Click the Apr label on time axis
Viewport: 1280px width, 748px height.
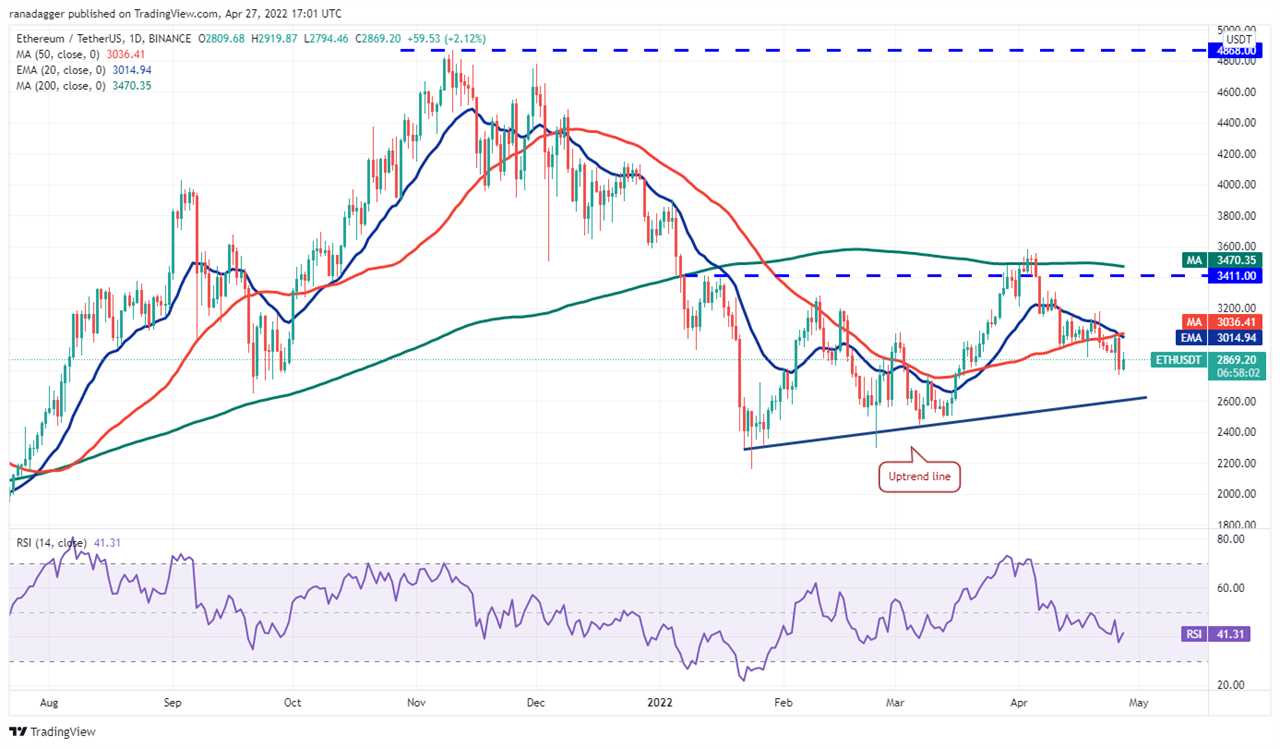click(1017, 703)
